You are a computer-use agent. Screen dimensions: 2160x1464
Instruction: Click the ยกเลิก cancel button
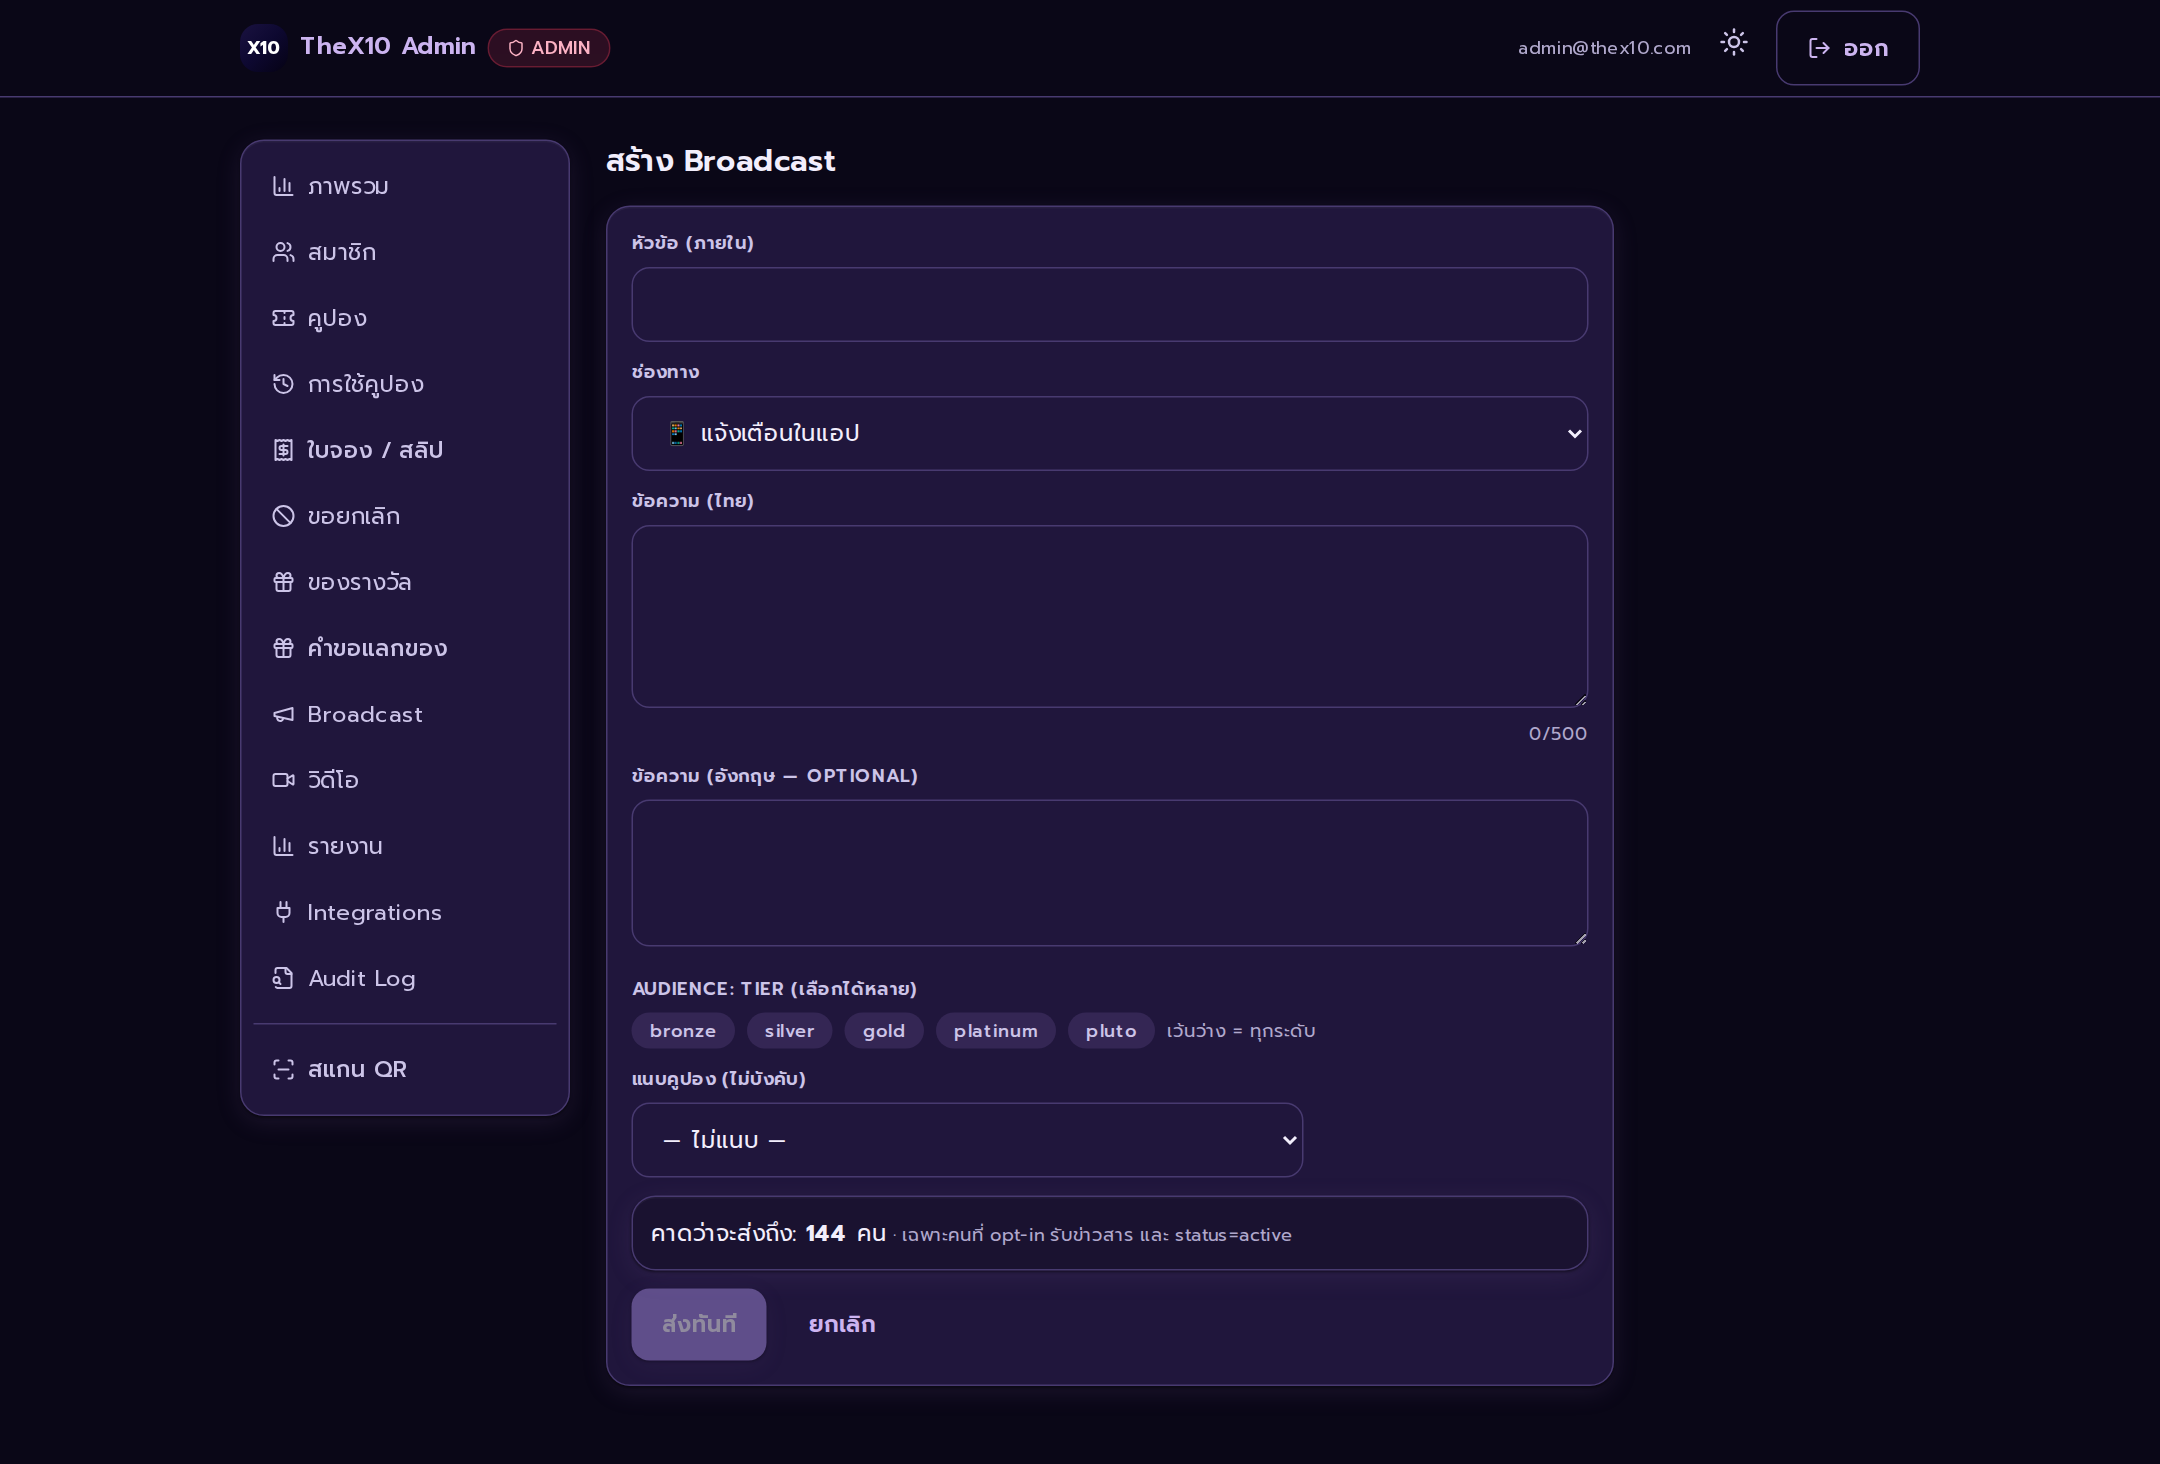coord(842,1324)
